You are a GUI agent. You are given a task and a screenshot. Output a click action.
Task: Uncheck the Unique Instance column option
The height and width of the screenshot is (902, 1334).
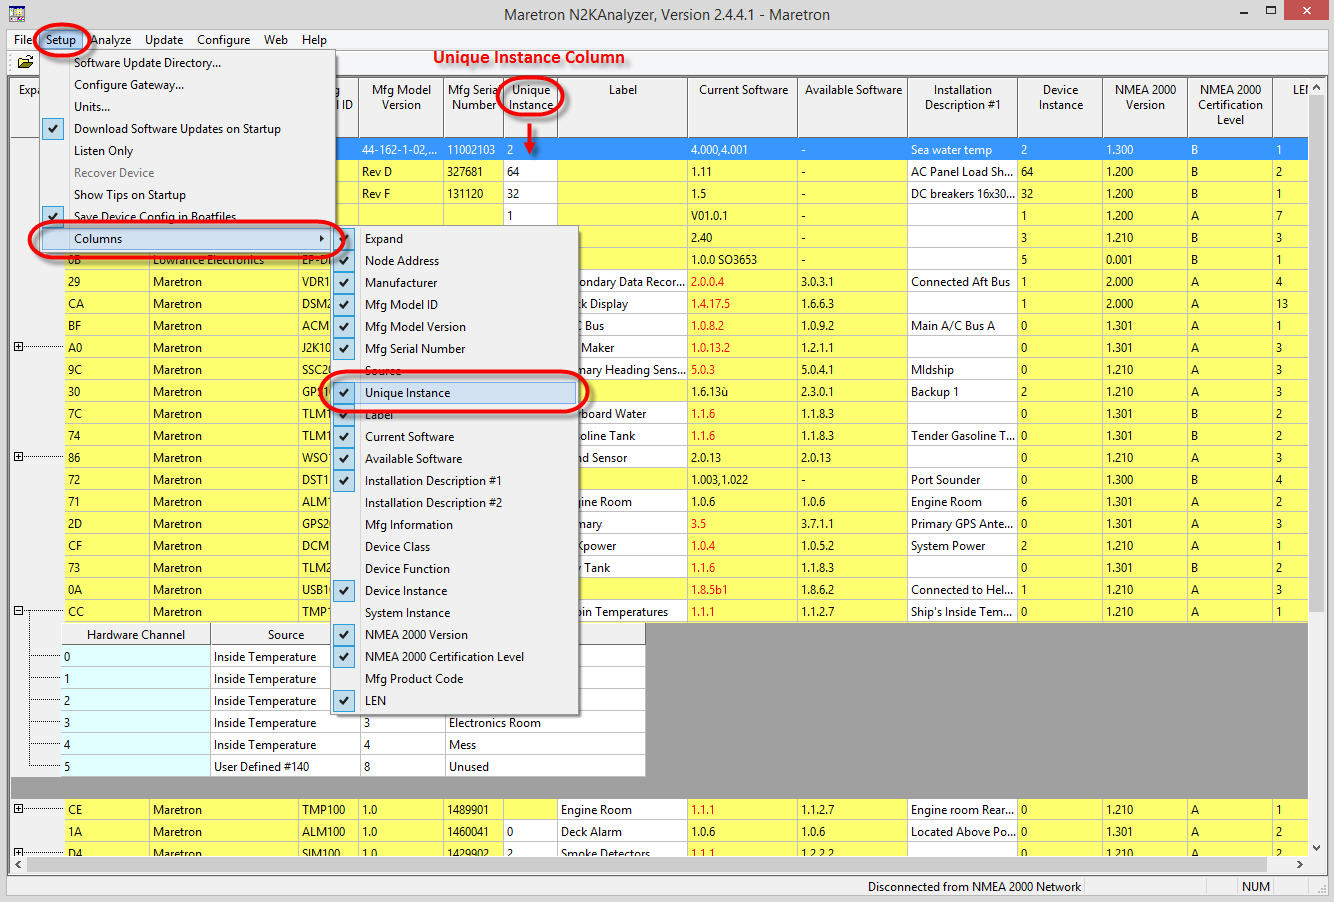(407, 393)
